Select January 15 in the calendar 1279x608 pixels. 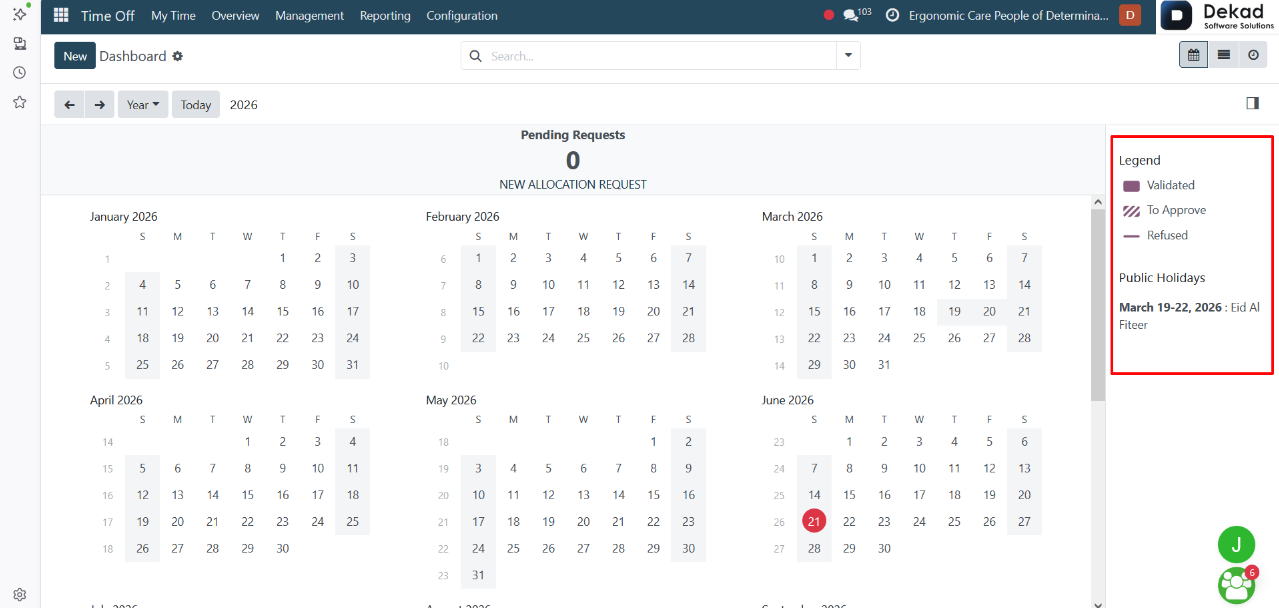coord(282,311)
